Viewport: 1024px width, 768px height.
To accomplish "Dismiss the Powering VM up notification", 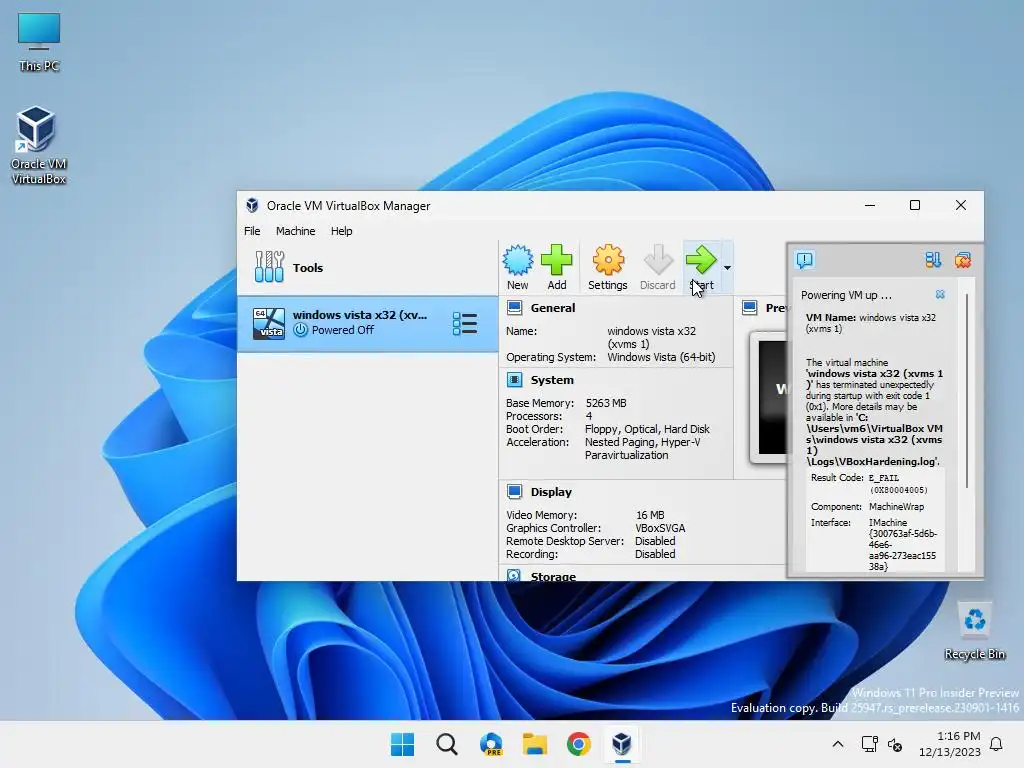I will (940, 295).
